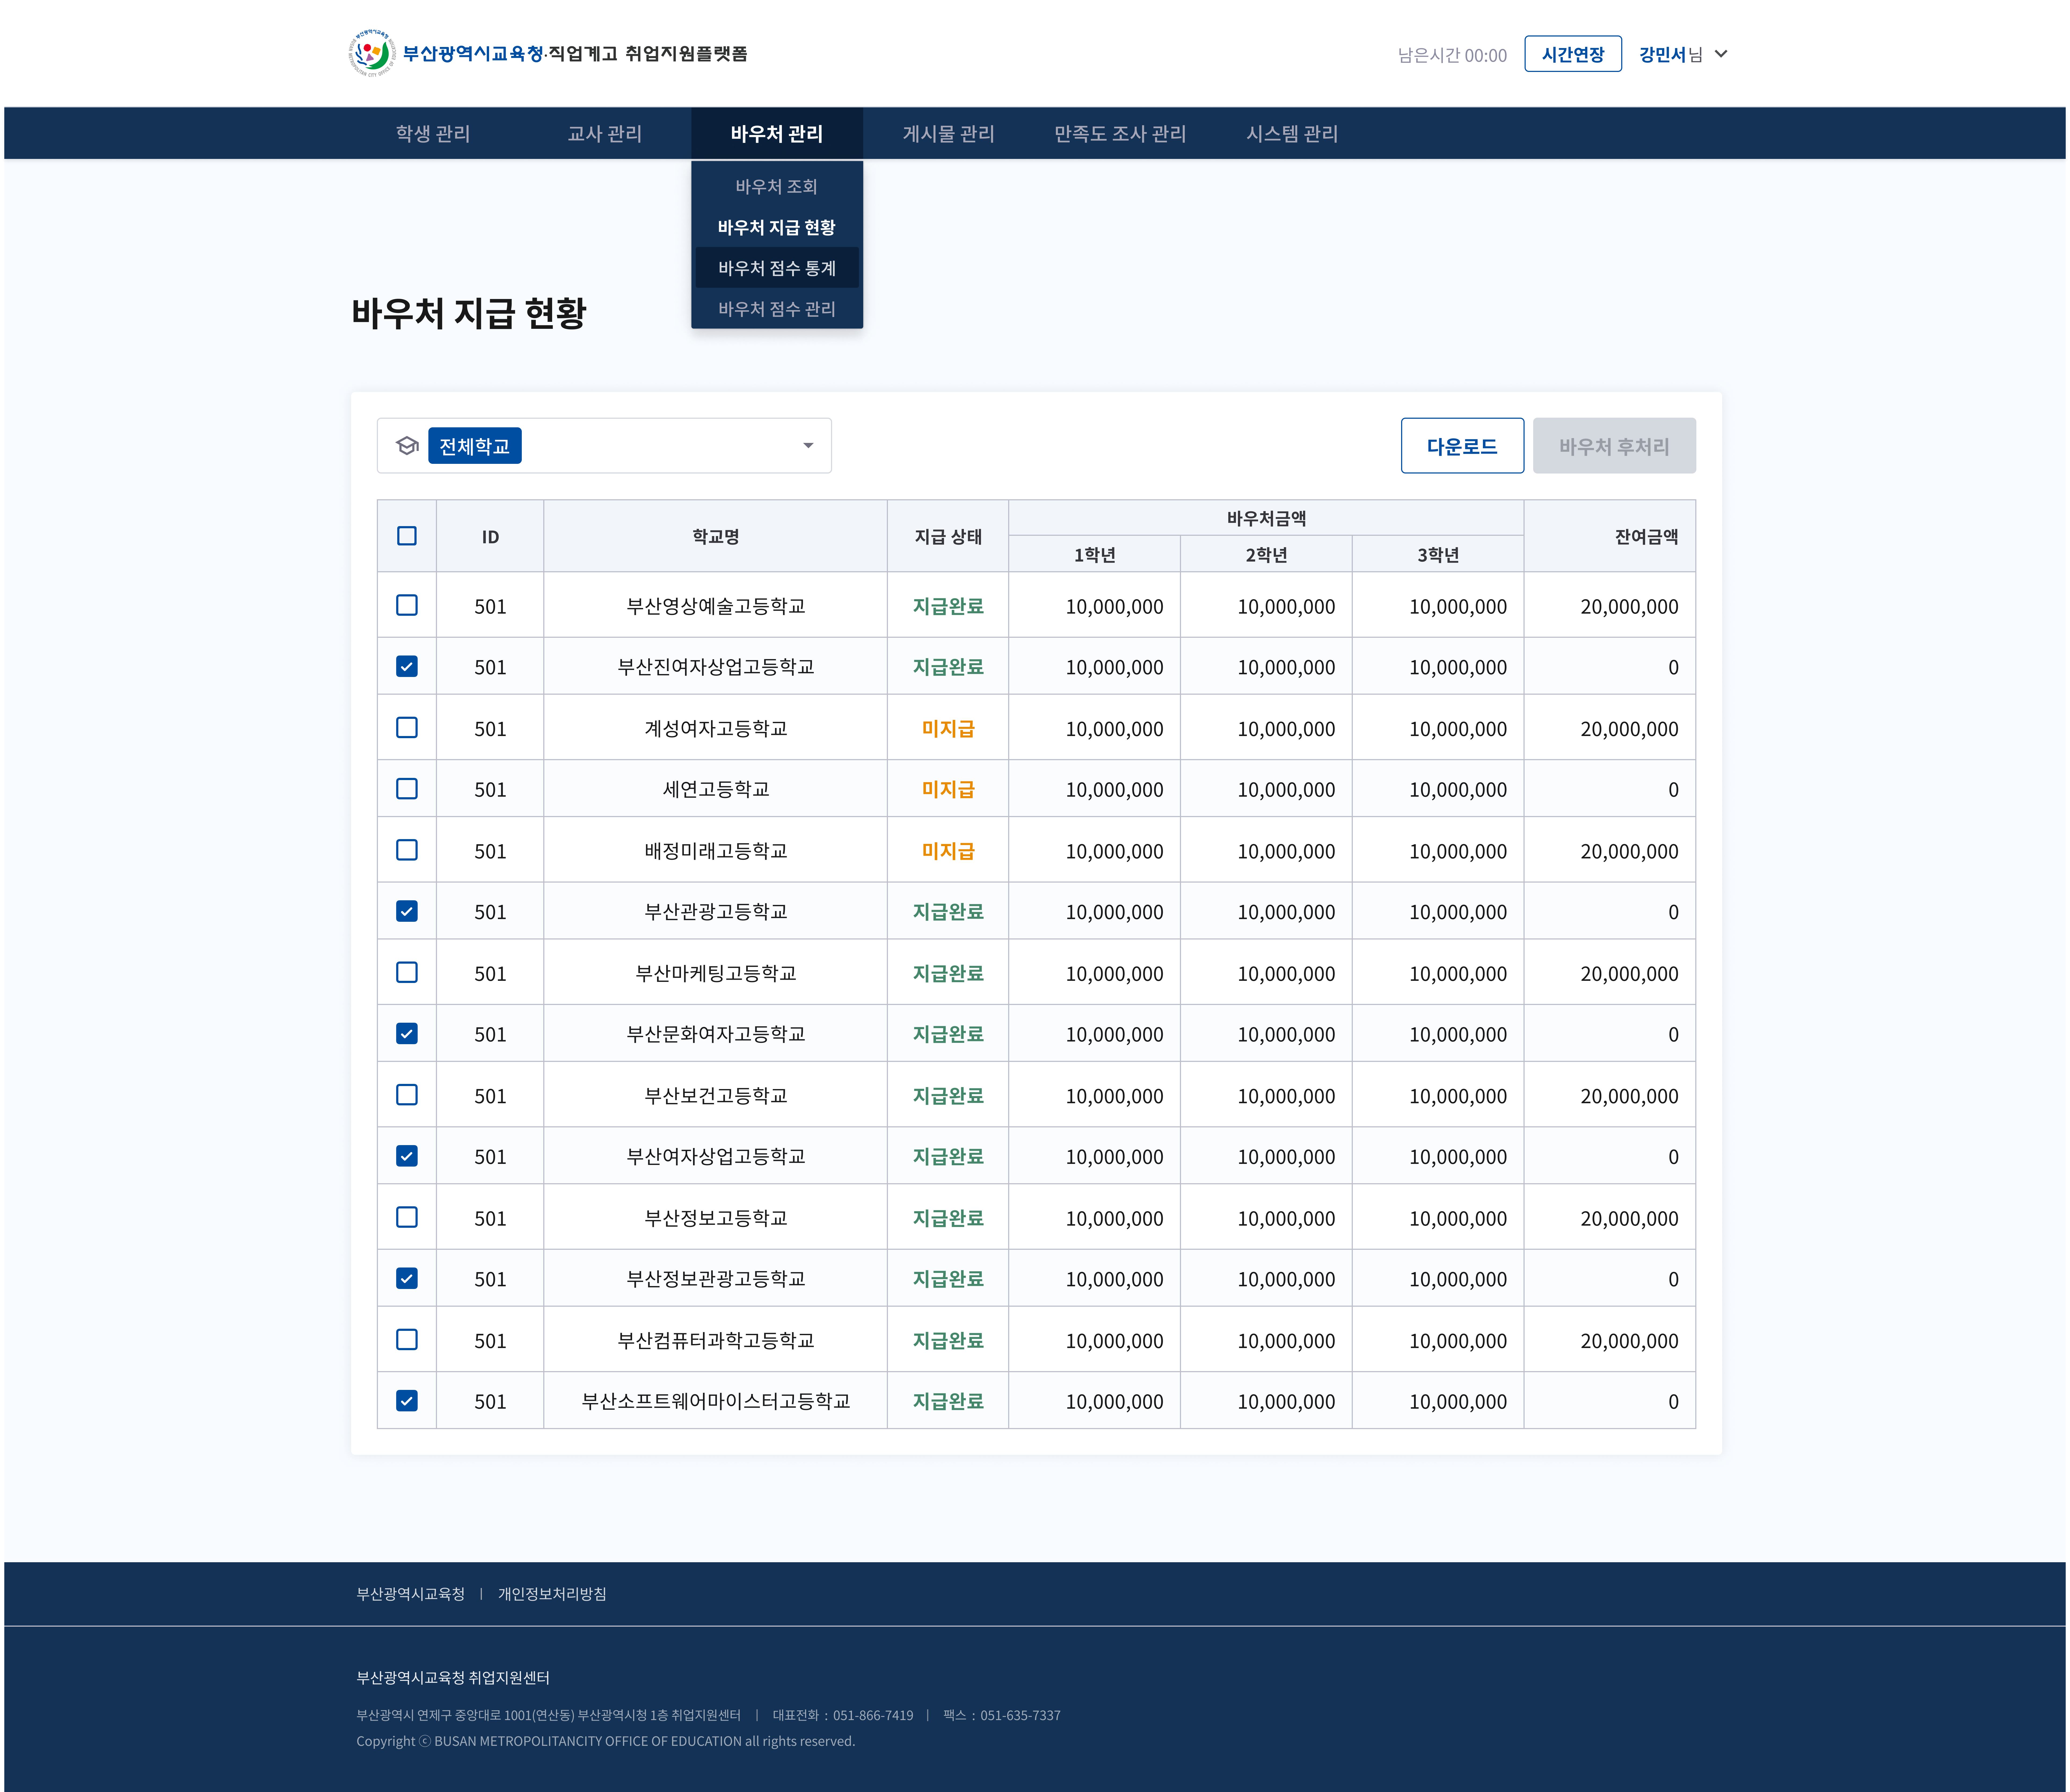Uncheck the box for 부산관광고등학교
Image resolution: width=2070 pixels, height=1792 pixels.
(407, 911)
